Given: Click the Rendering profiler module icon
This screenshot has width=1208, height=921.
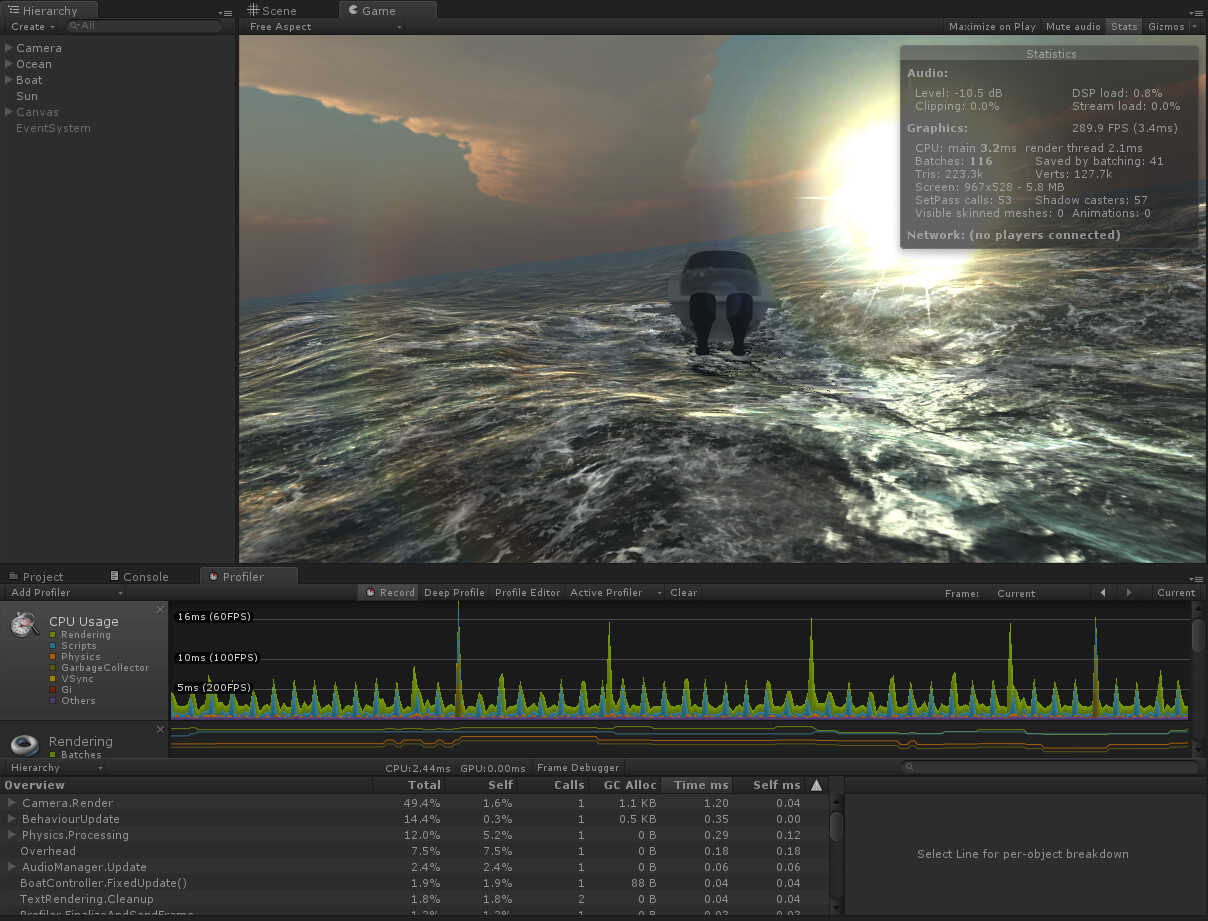Looking at the screenshot, I should (x=24, y=745).
